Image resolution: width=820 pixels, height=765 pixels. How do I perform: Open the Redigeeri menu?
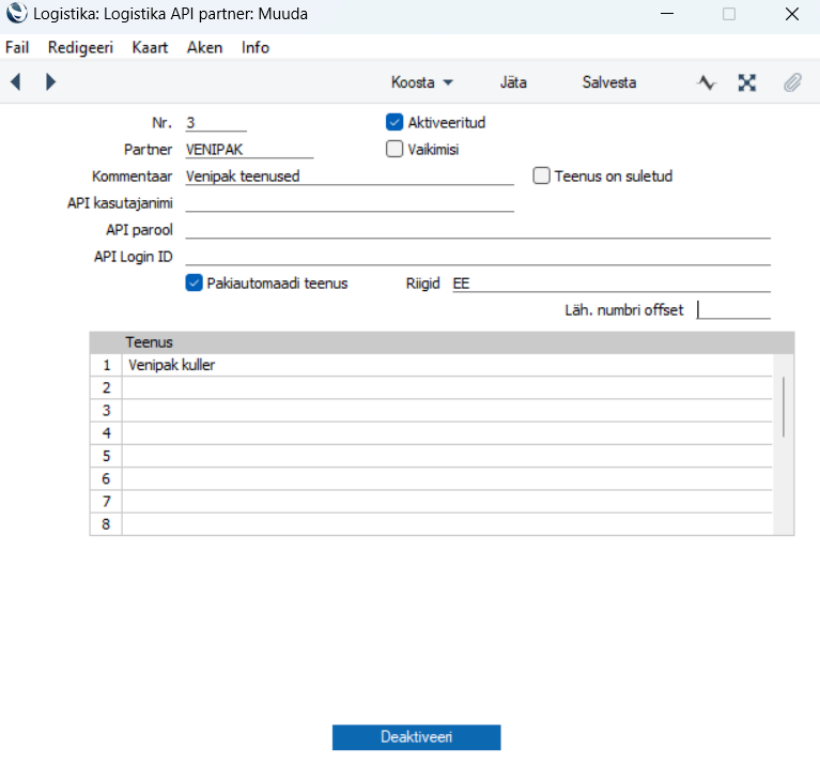81,48
